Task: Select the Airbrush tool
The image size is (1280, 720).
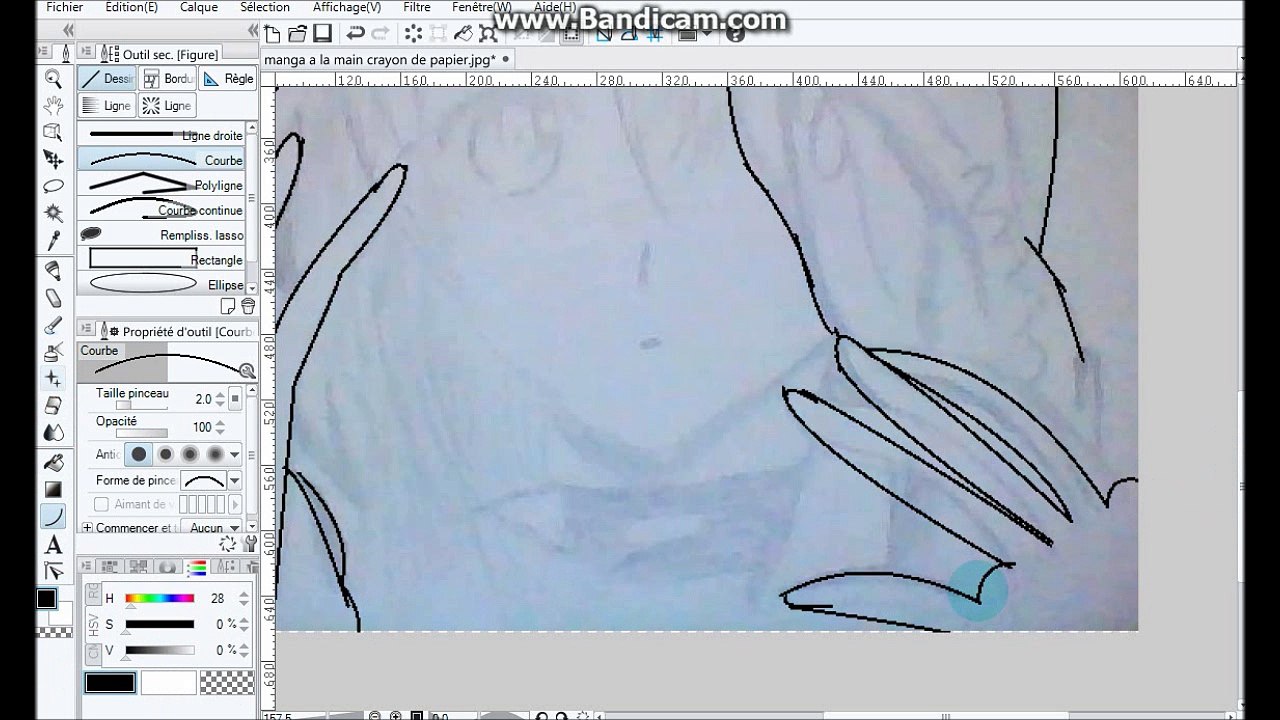Action: (x=53, y=352)
